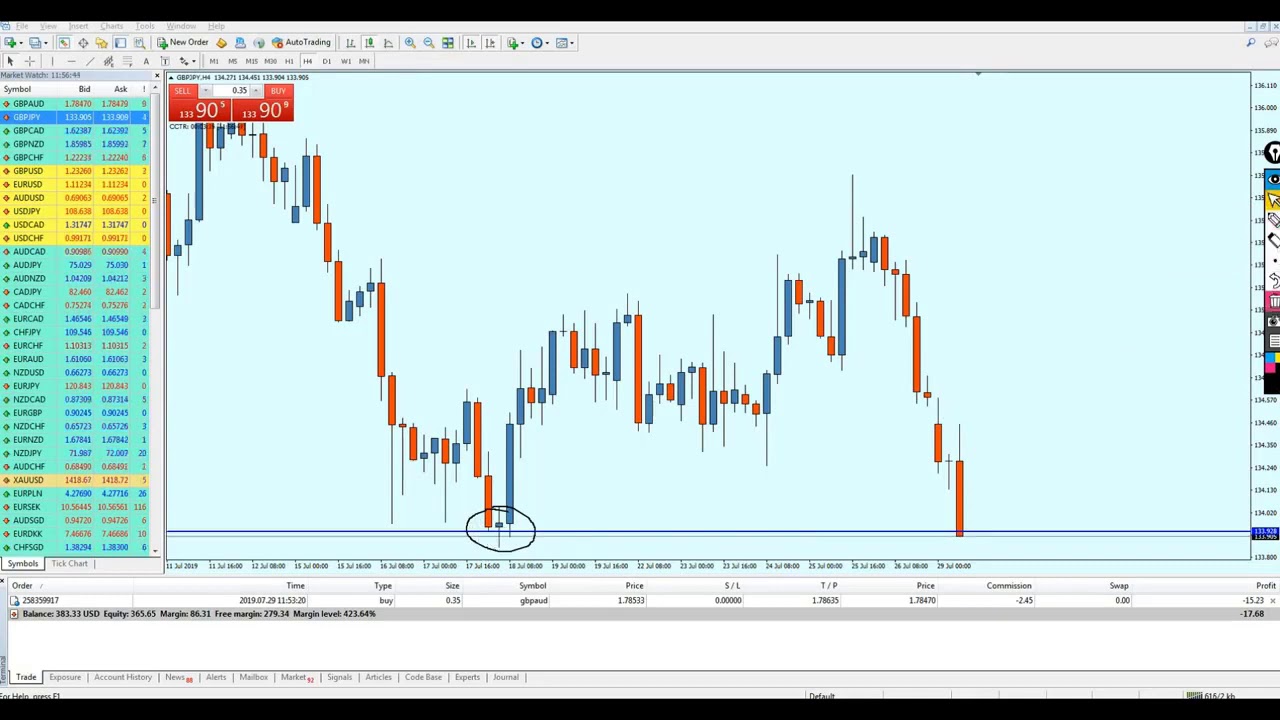Open the Strategy Tester icon

(139, 43)
